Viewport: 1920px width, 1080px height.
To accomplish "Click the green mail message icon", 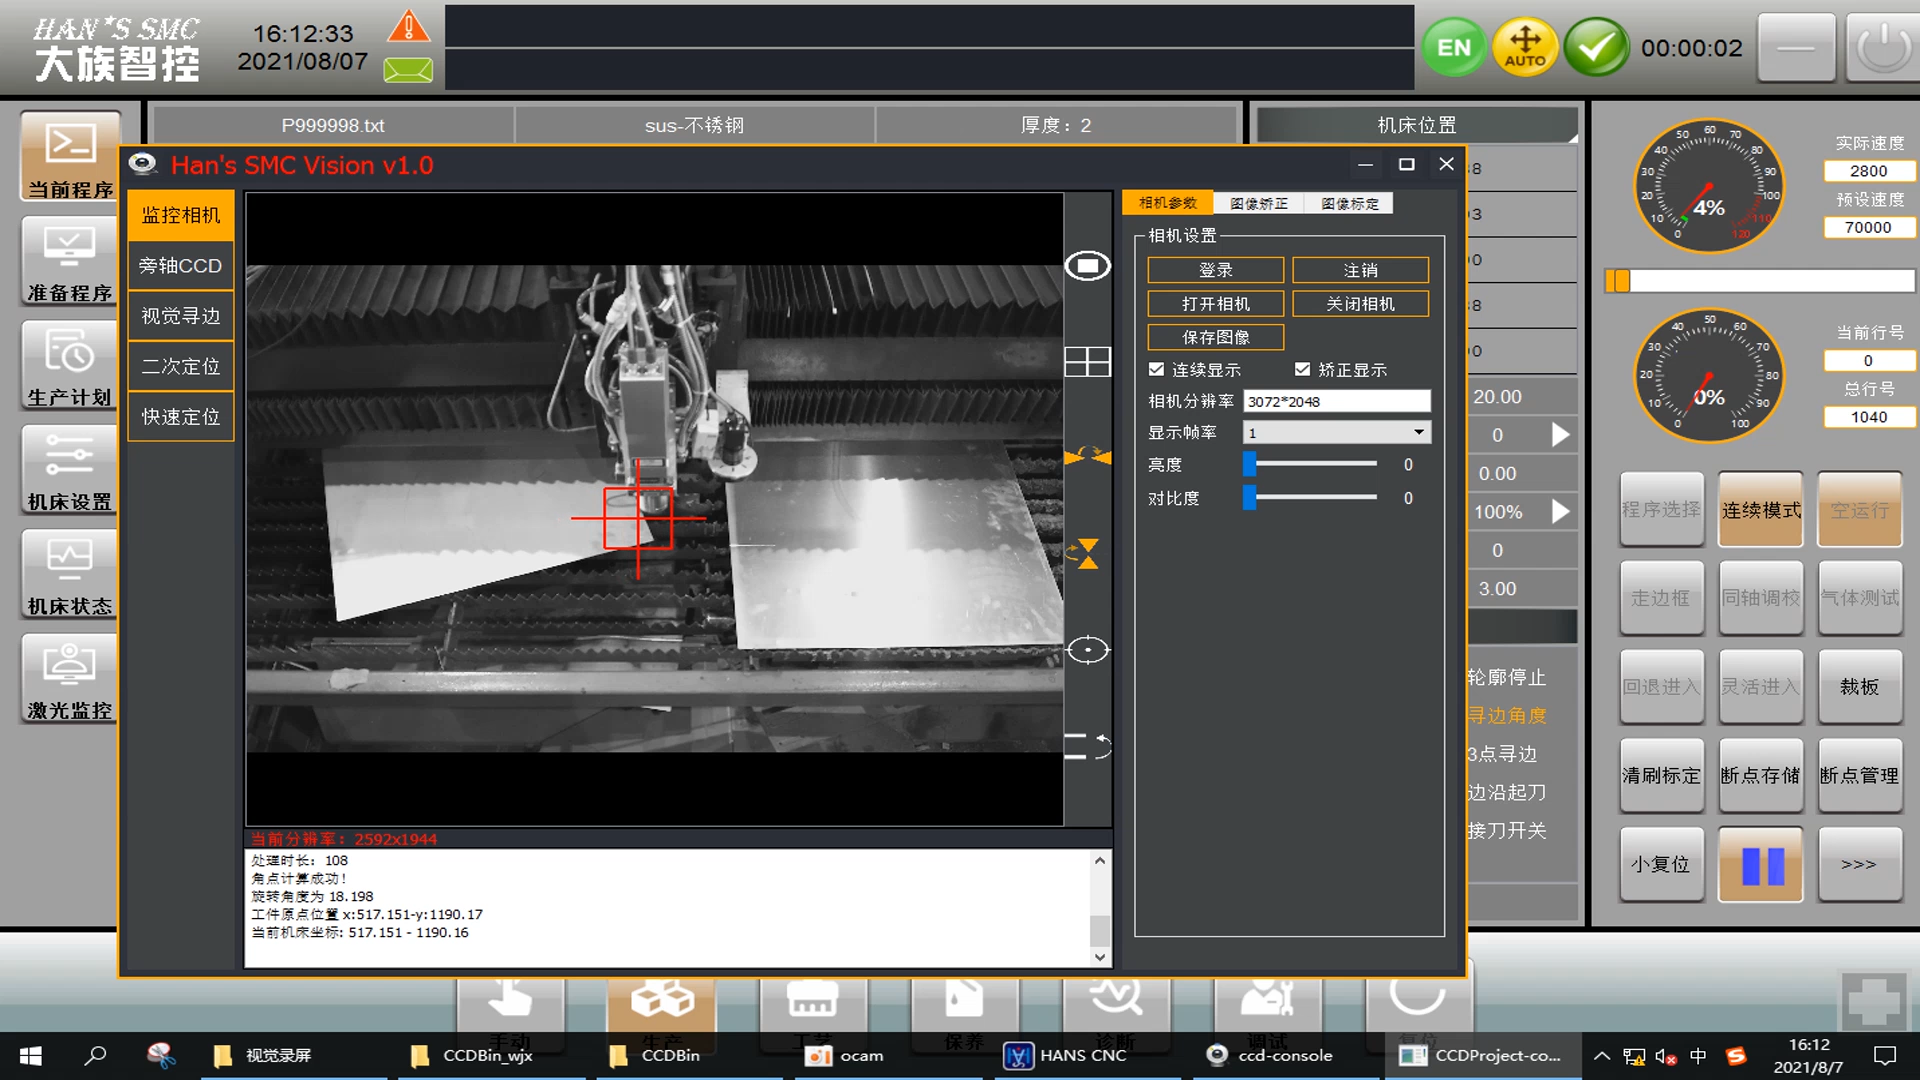I will pyautogui.click(x=408, y=70).
